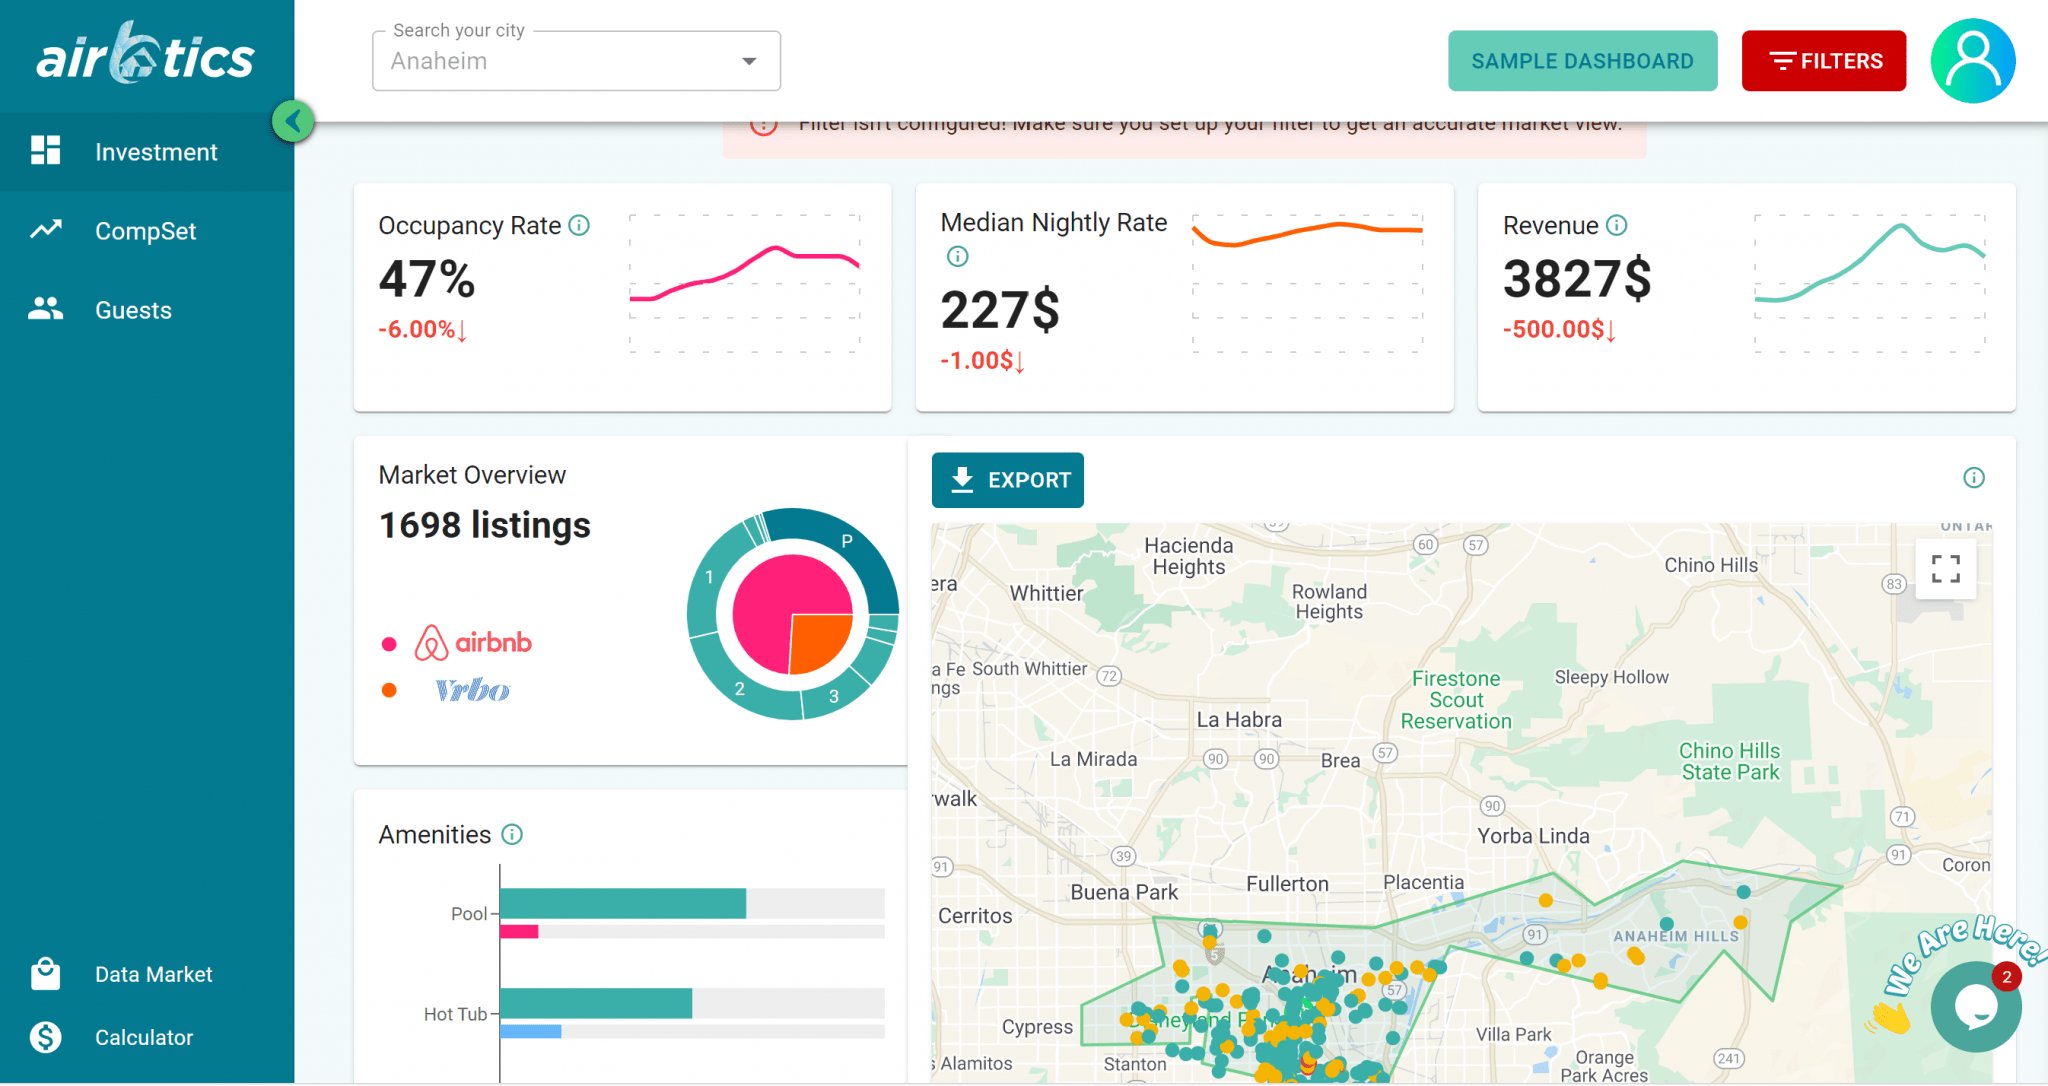
Task: Click the filter funnel icon on FILTERS
Action: click(1785, 60)
